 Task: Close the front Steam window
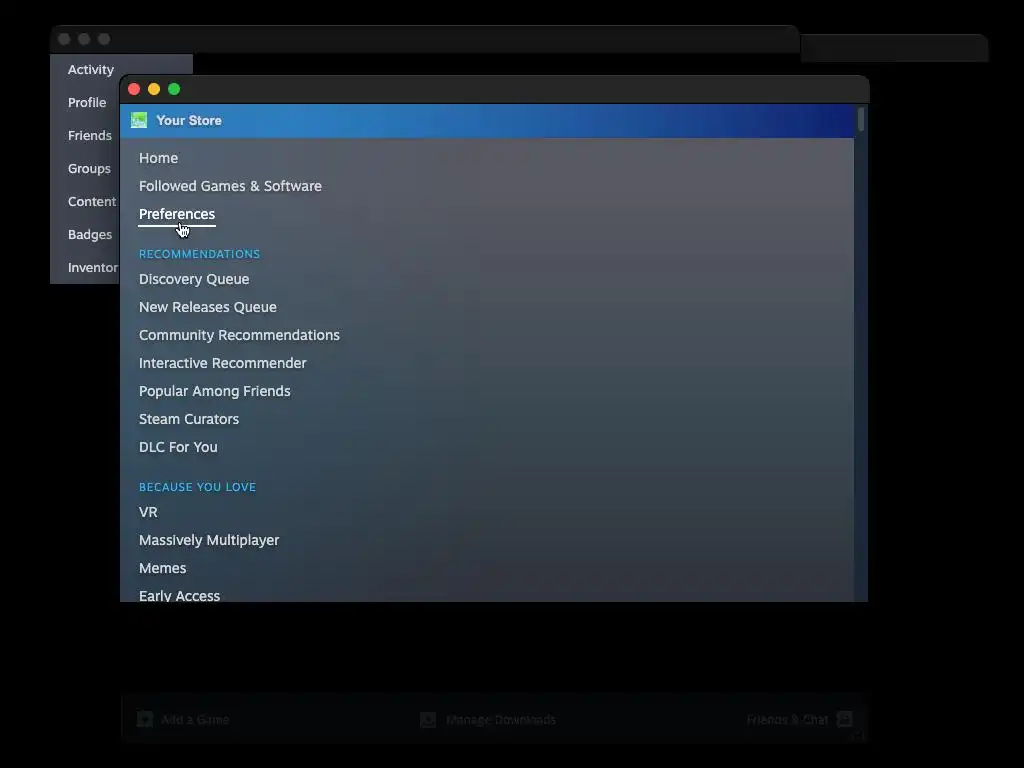point(134,89)
